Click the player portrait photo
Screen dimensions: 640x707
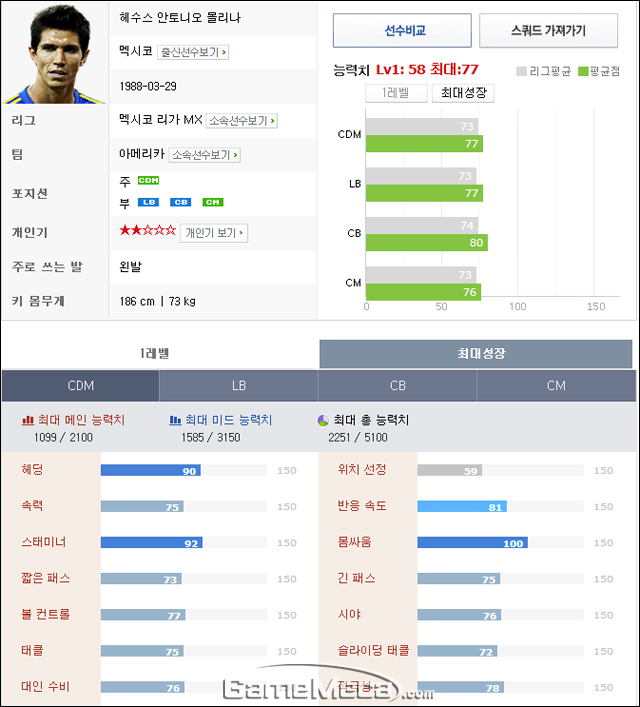(x=54, y=54)
